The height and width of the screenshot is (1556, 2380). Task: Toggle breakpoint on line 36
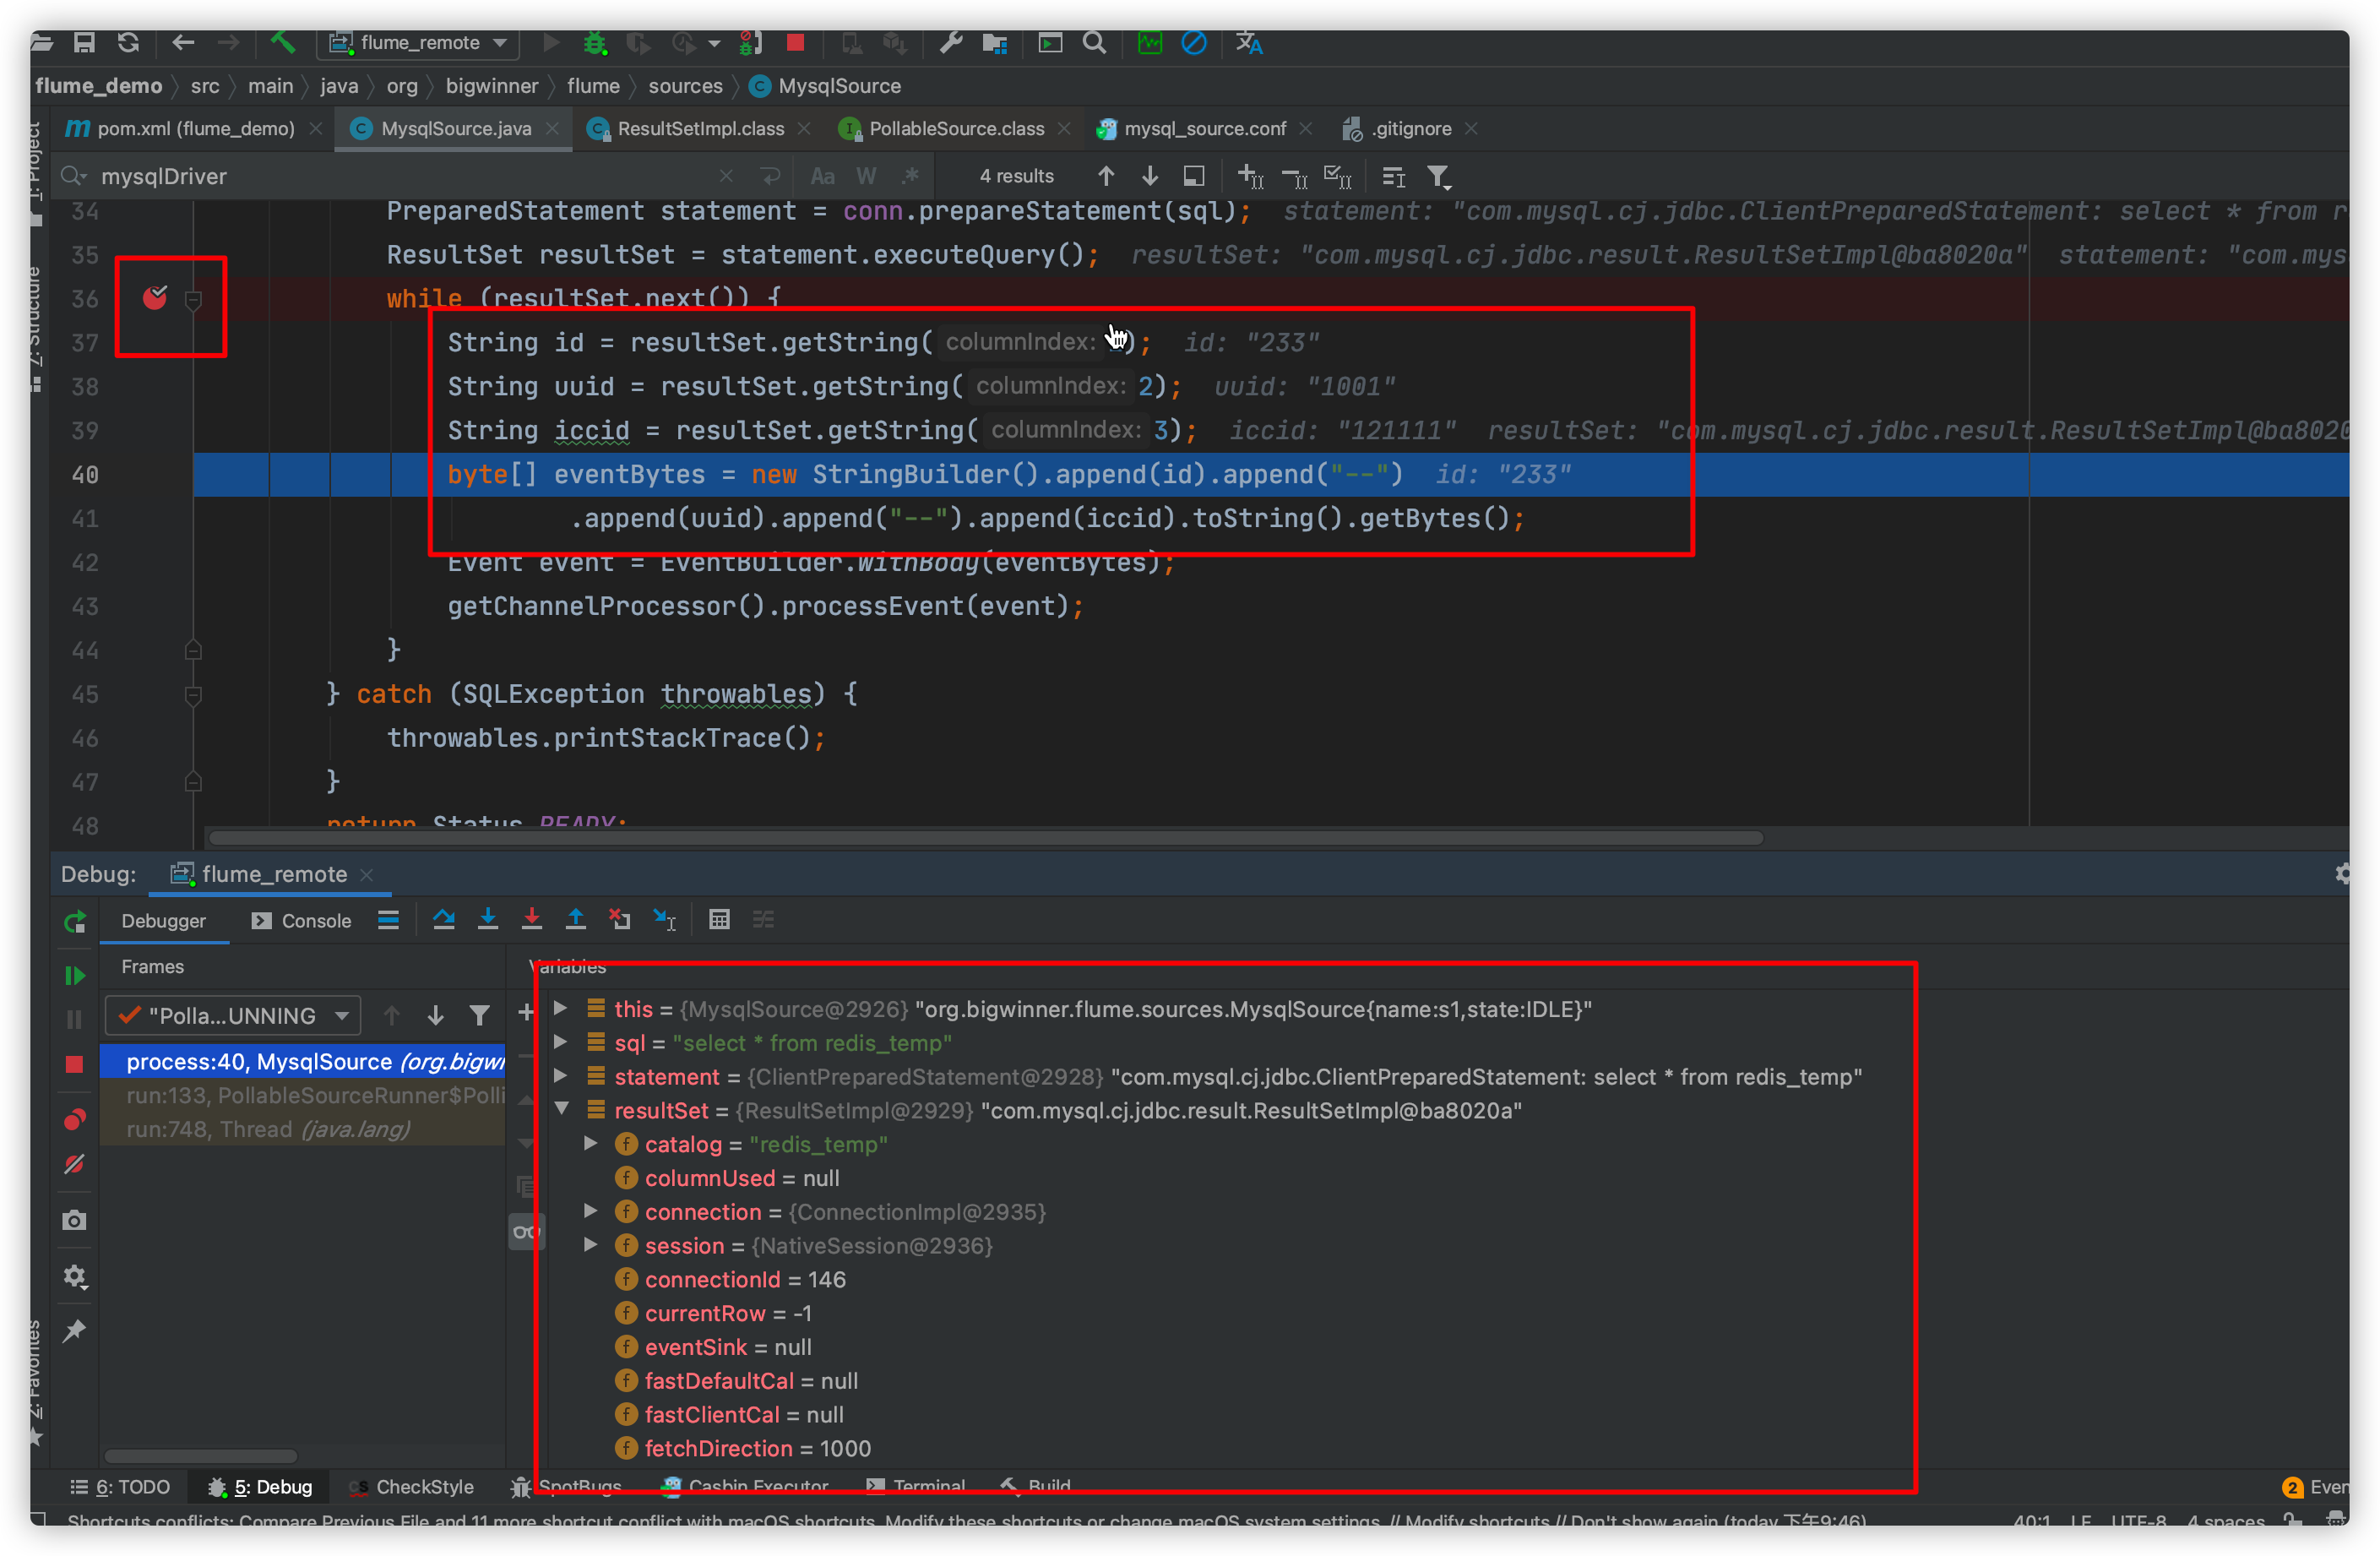[155, 298]
